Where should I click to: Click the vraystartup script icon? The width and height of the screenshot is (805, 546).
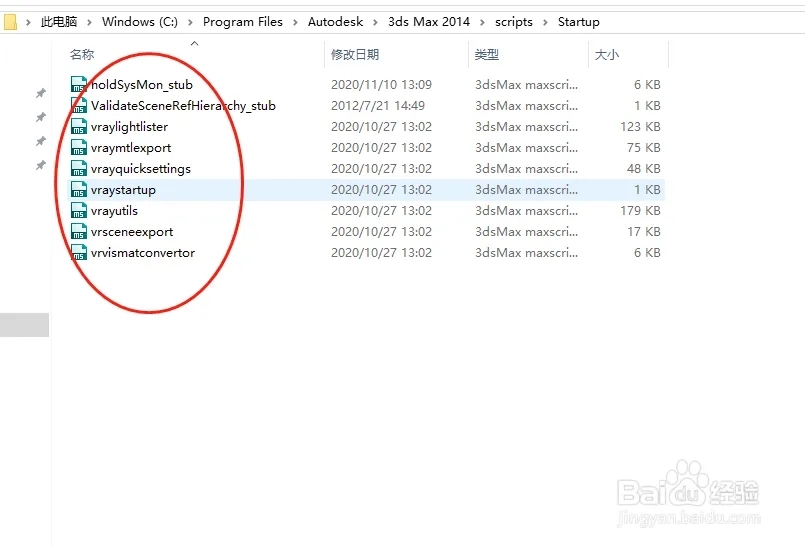pos(79,189)
